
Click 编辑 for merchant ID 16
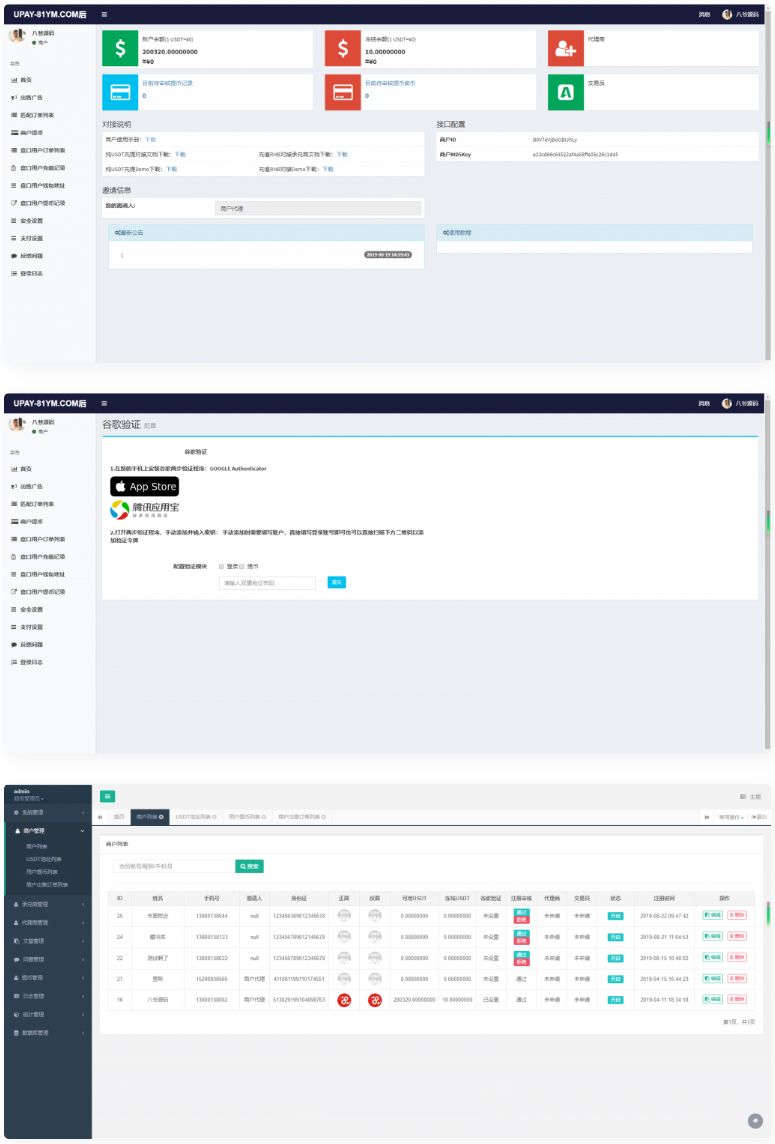(x=712, y=999)
